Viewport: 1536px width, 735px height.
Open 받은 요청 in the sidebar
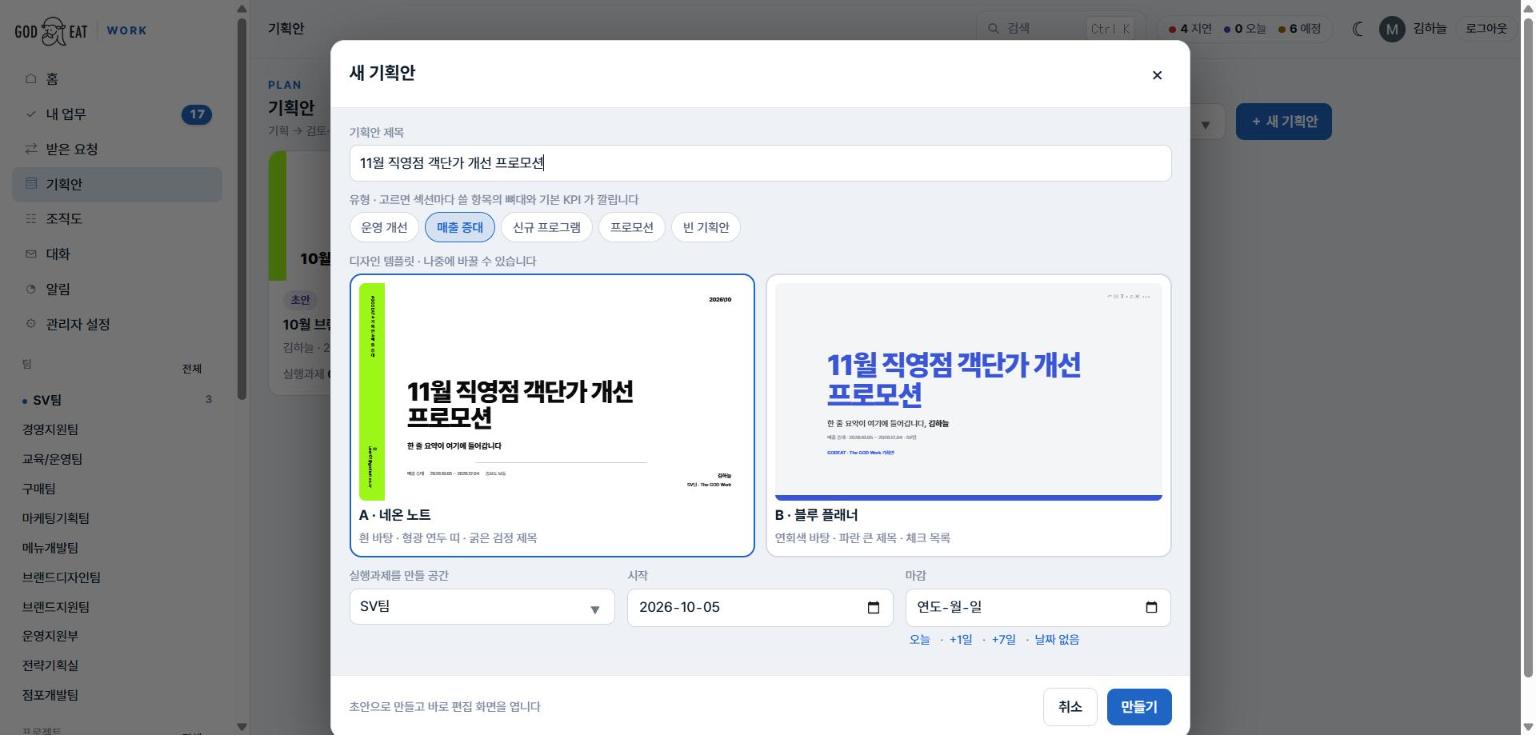[x=117, y=149]
